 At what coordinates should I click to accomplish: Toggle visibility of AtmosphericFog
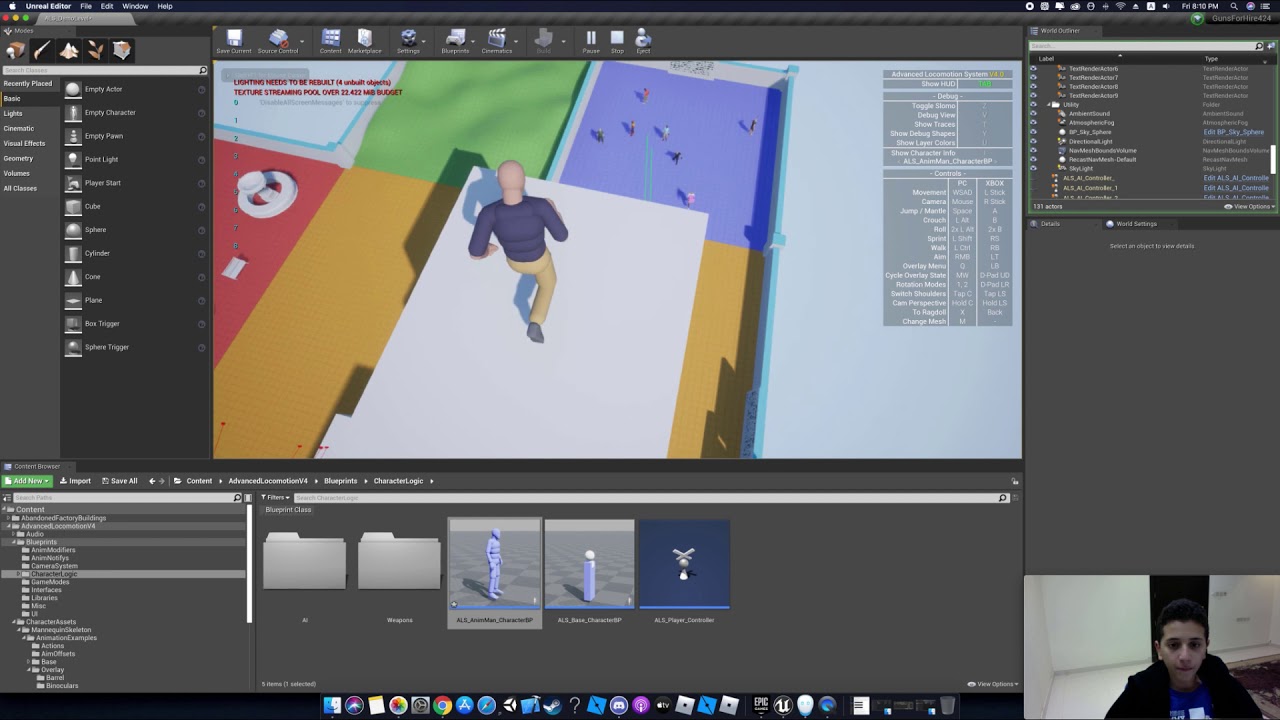(1034, 123)
